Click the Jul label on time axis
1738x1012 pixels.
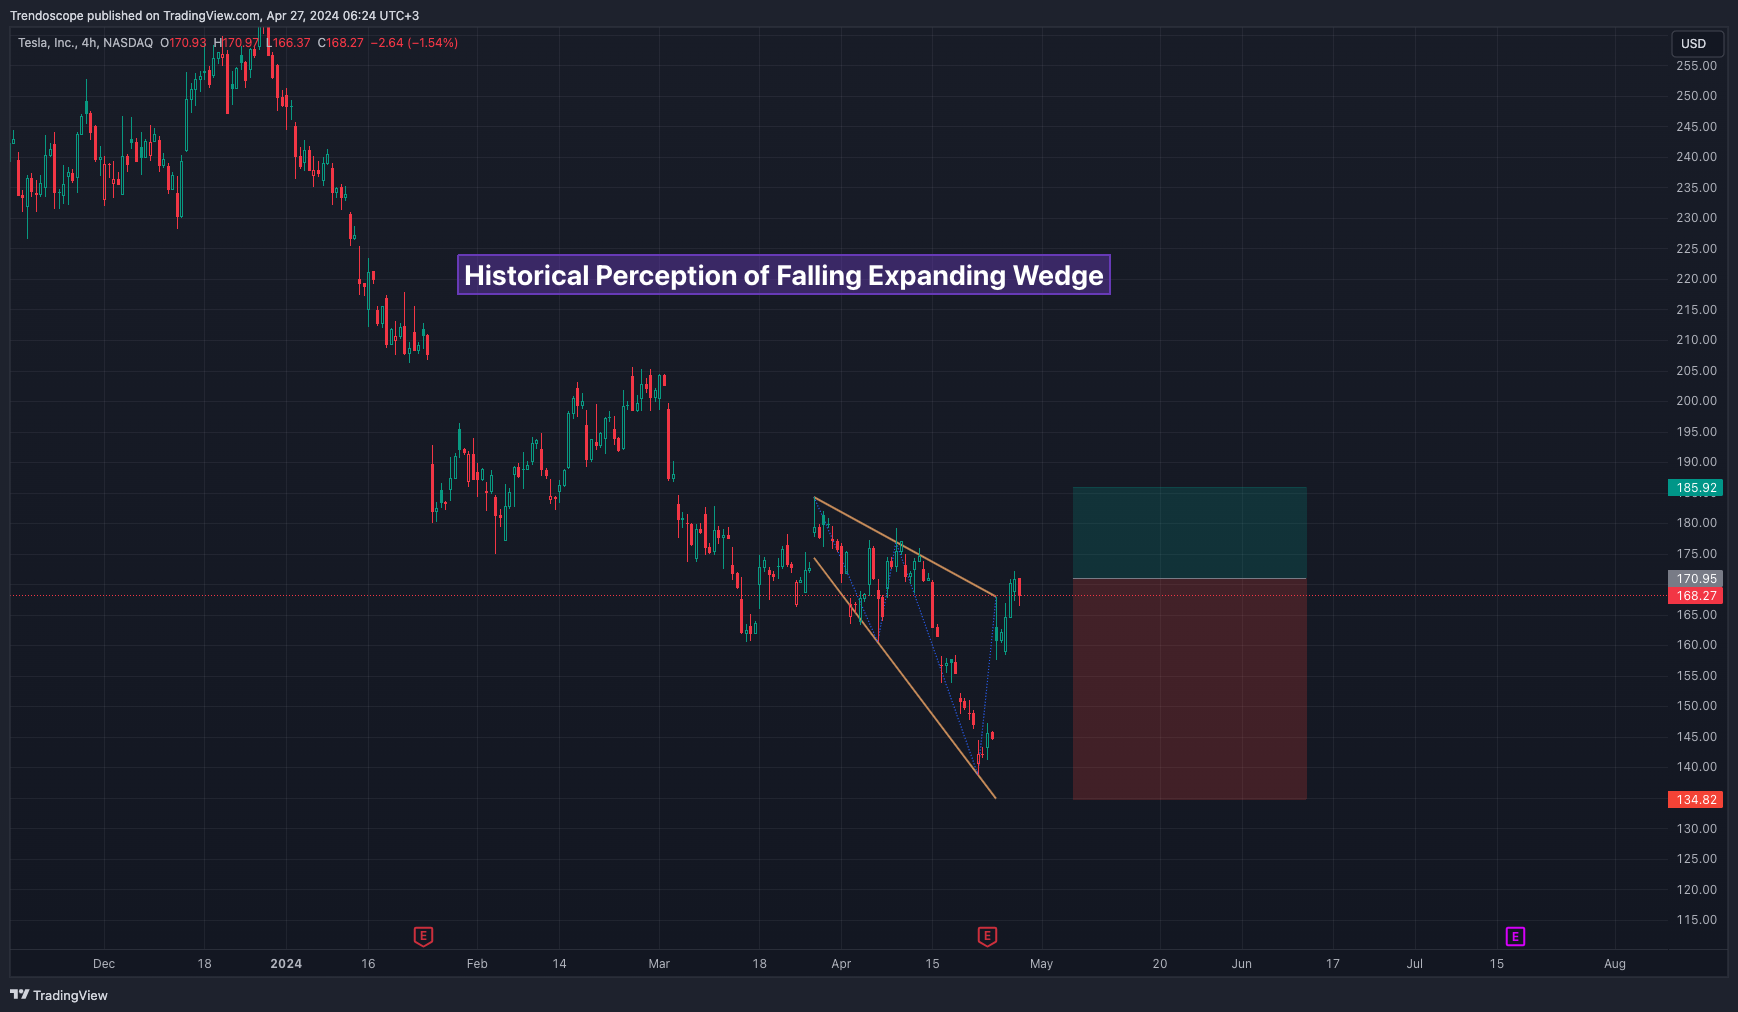point(1415,964)
